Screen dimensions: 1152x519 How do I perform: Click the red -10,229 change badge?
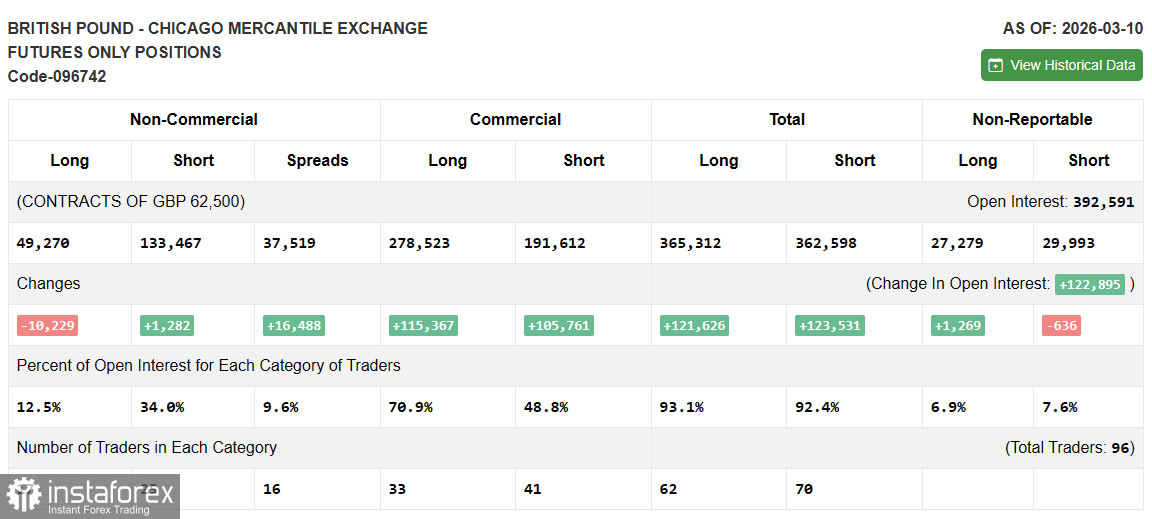(x=47, y=325)
